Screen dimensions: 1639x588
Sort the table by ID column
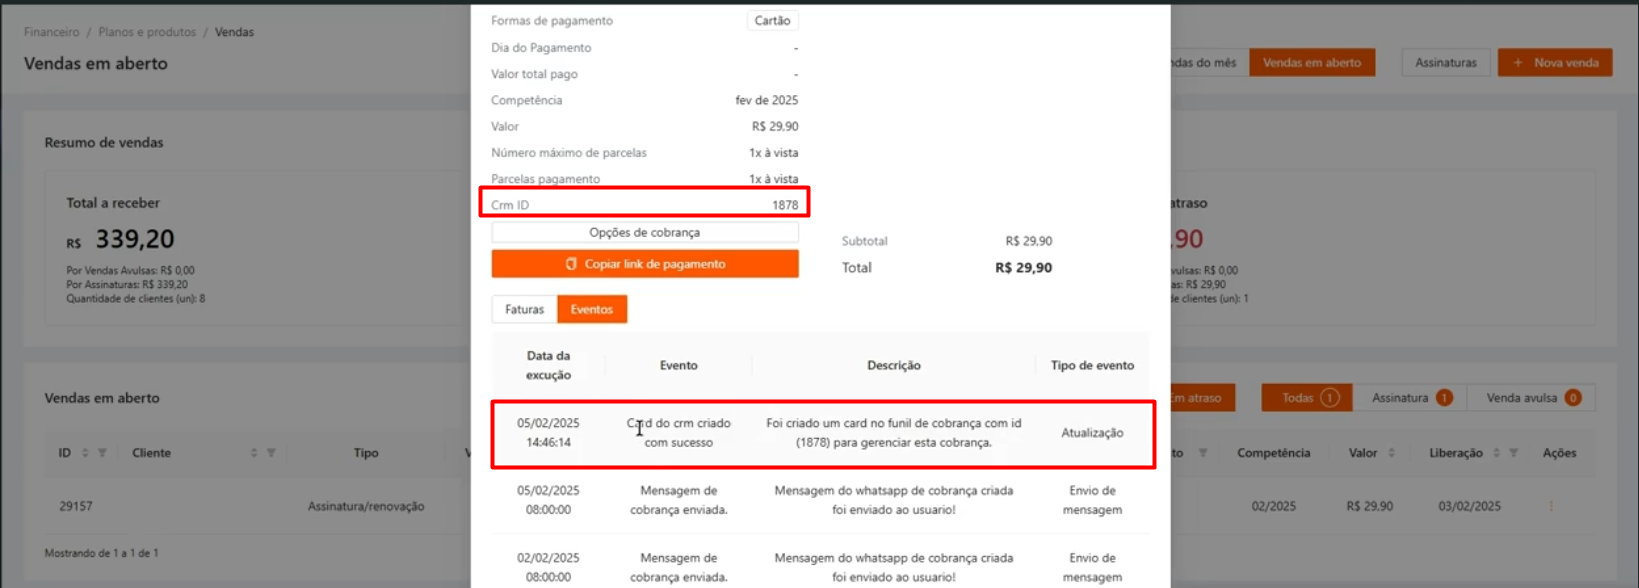tap(85, 453)
